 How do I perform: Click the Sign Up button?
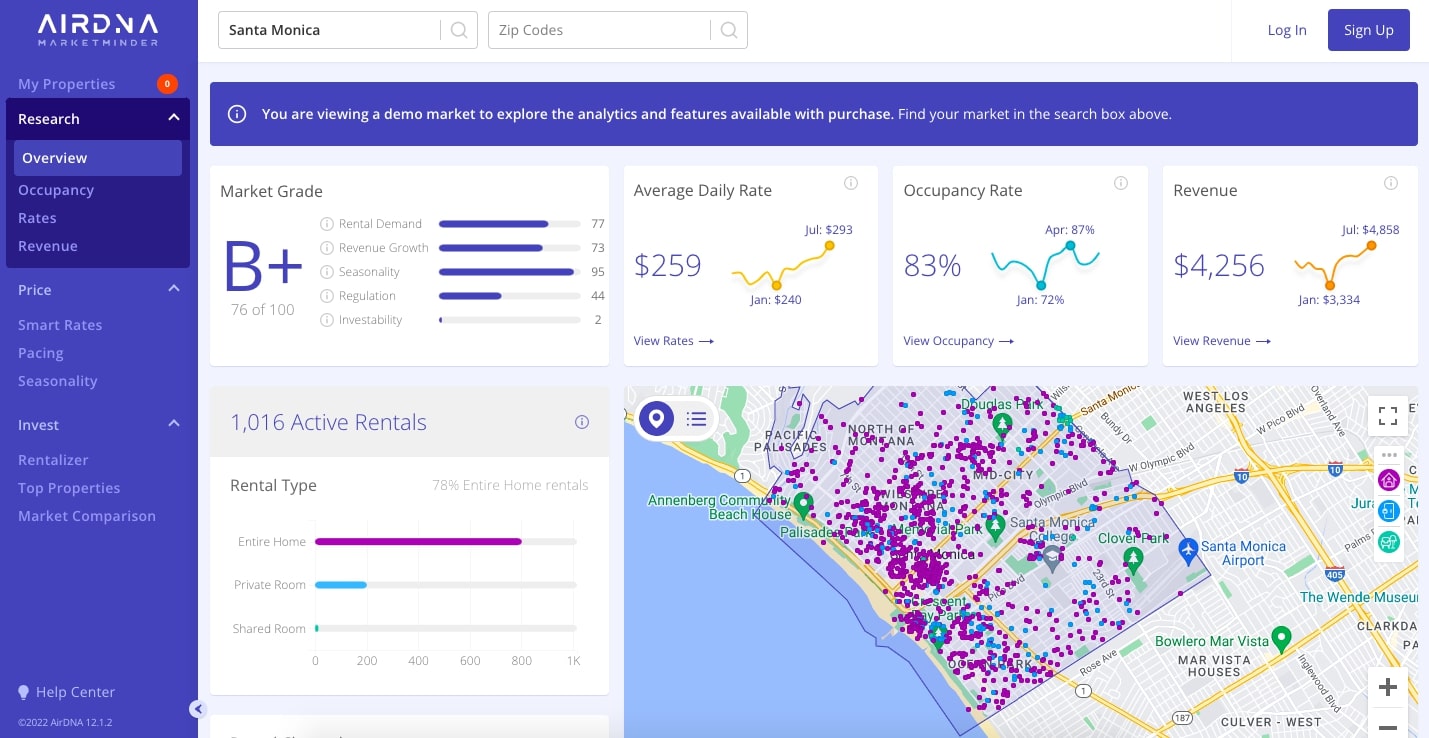(x=1368, y=30)
